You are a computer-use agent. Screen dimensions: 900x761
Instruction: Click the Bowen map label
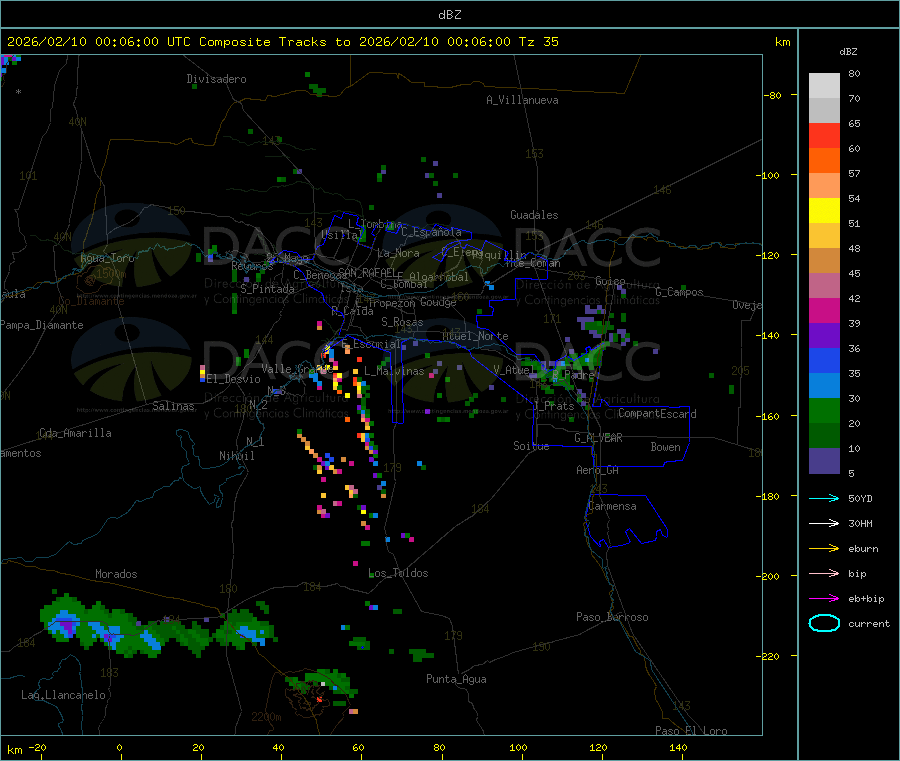coord(665,447)
